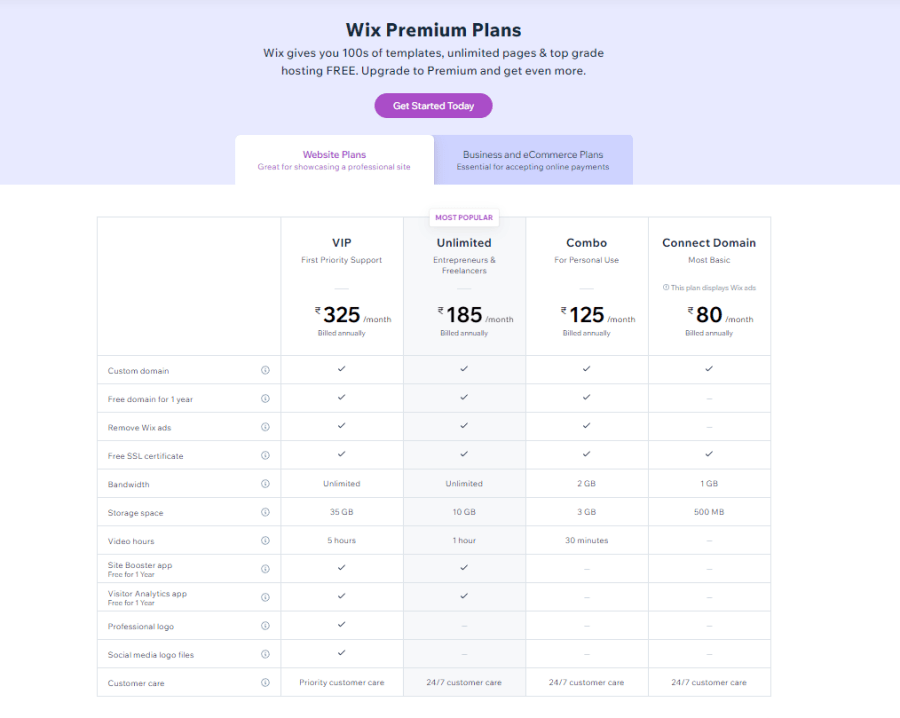Open Business and eCommerce Plans tab

click(x=533, y=160)
